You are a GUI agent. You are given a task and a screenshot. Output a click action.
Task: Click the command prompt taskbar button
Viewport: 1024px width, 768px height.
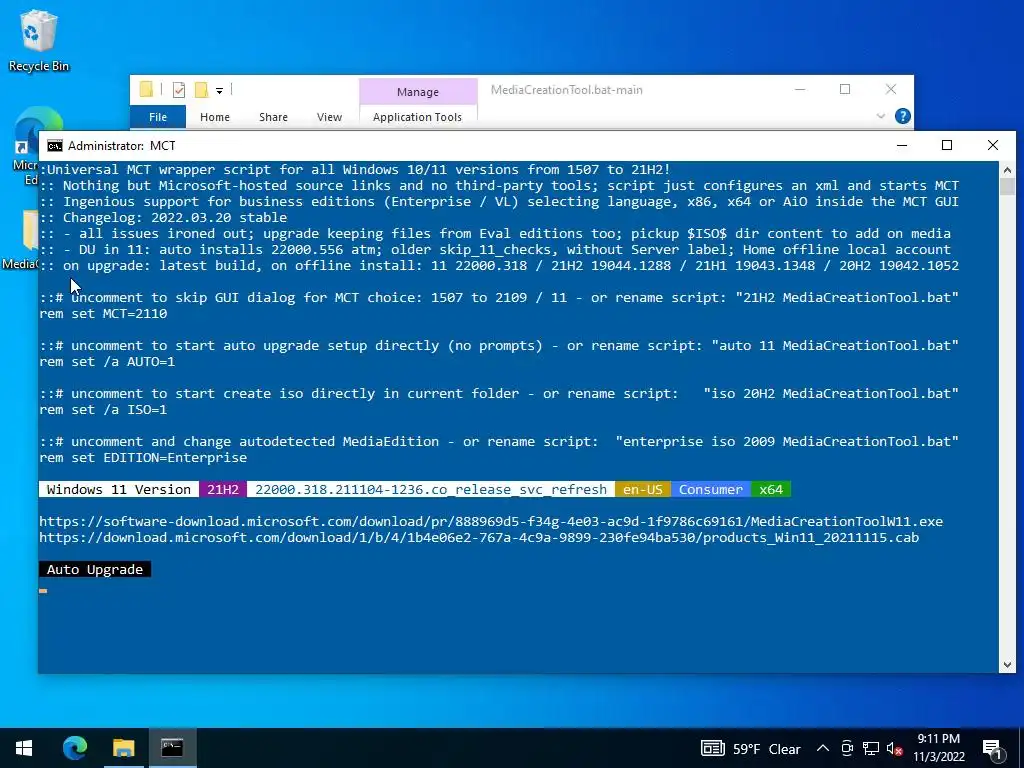pyautogui.click(x=172, y=748)
